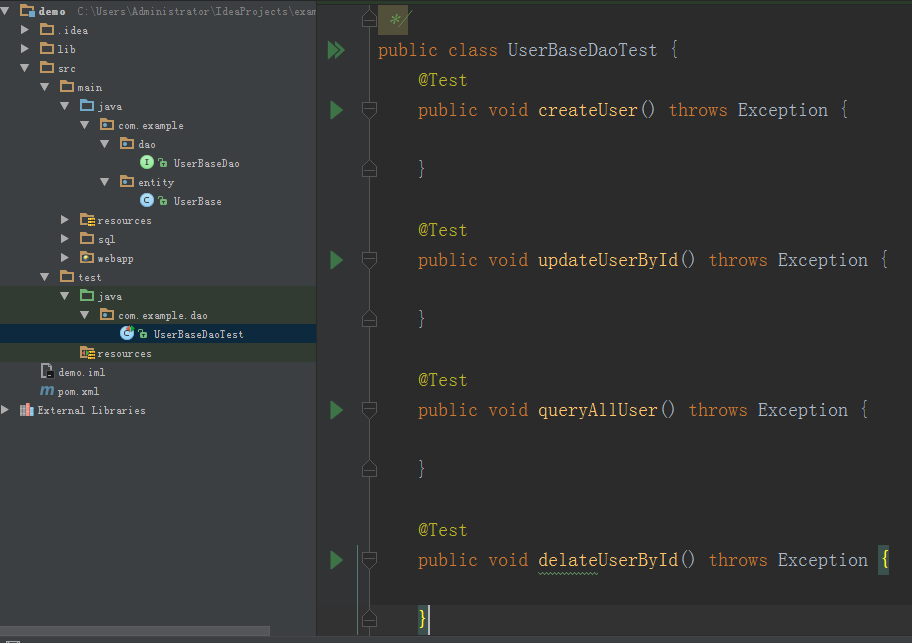The width and height of the screenshot is (912, 643).
Task: Click the .idea folder icon
Action: [47, 29]
